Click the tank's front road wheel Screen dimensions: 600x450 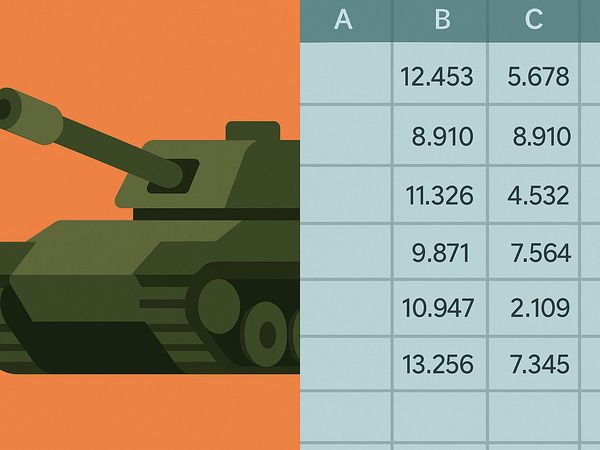pyautogui.click(x=219, y=306)
